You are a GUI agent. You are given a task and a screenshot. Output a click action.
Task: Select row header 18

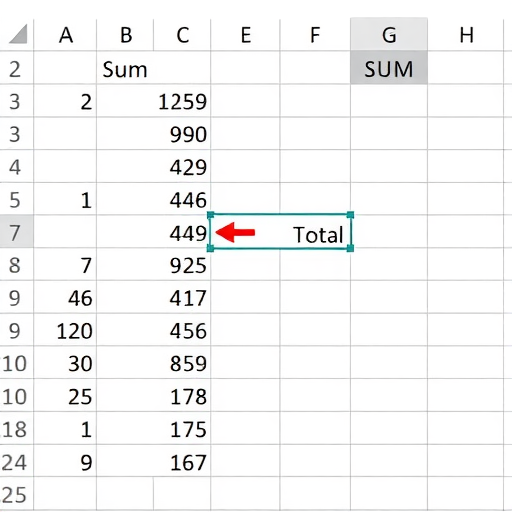point(16,428)
